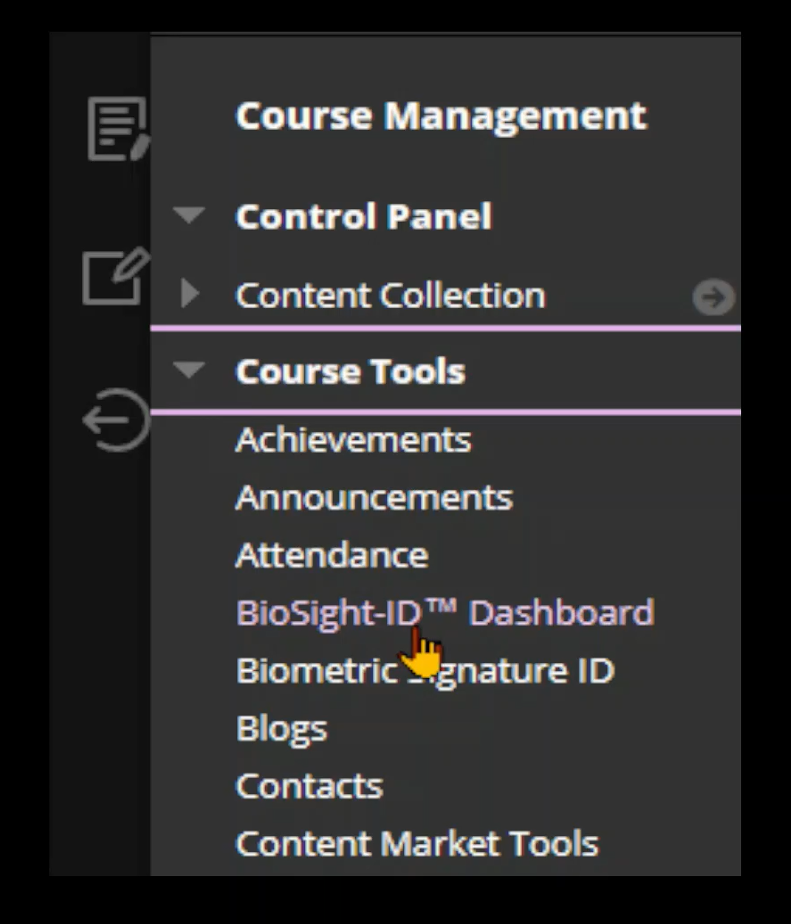This screenshot has height=924, width=791.
Task: Select Biometric Signature ID tool
Action: (425, 671)
